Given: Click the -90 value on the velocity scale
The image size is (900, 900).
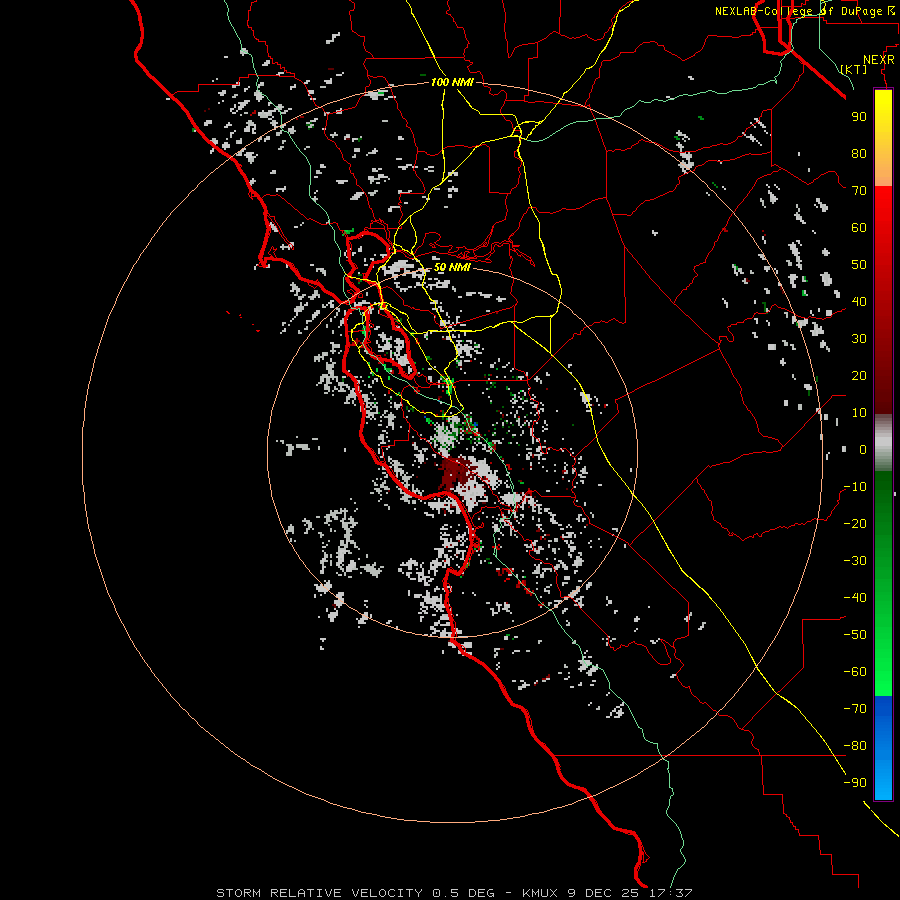Looking at the screenshot, I should pos(855,783).
